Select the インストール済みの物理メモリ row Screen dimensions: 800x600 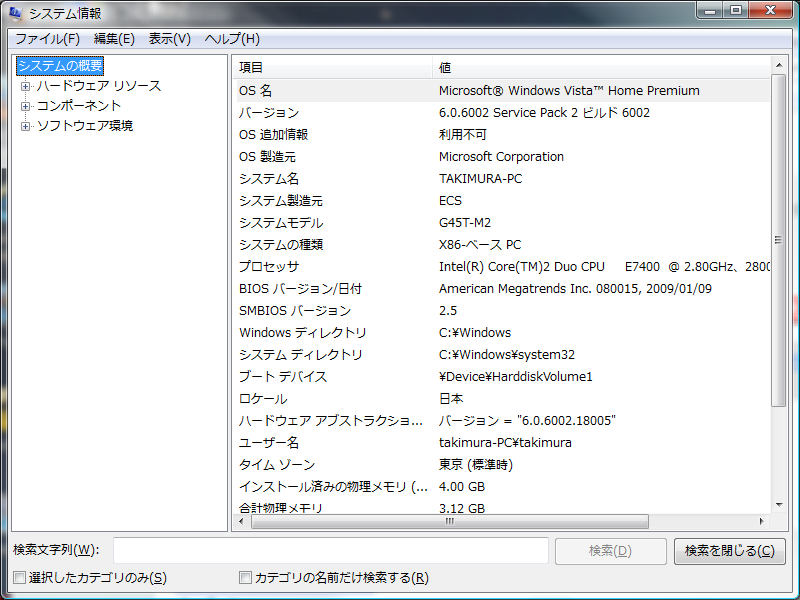pos(502,487)
